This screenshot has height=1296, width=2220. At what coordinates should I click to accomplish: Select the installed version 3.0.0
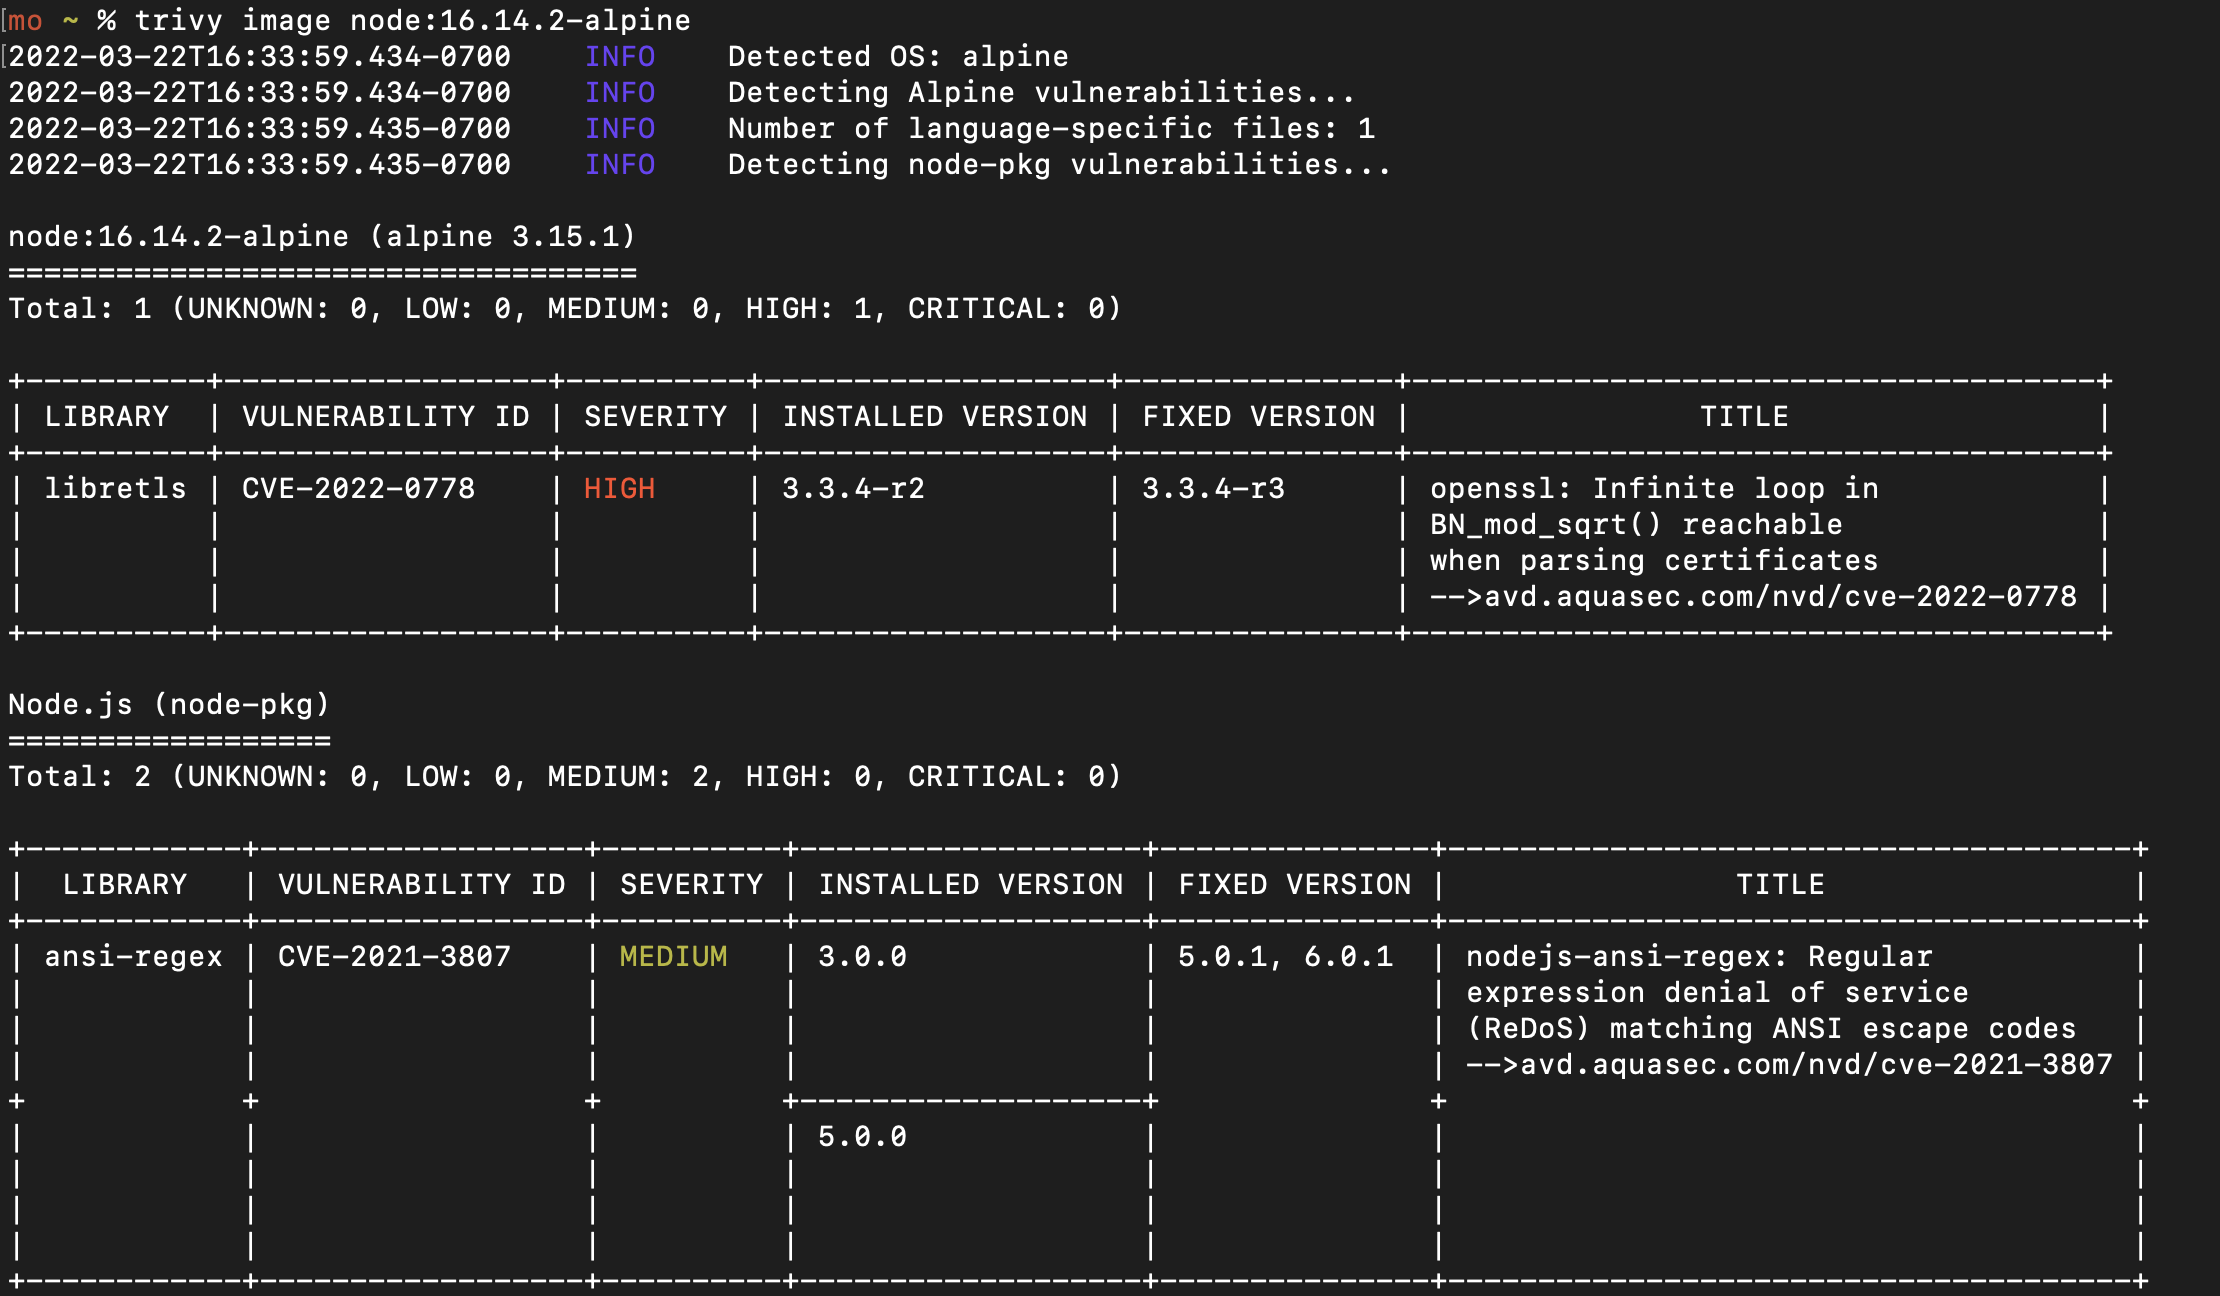coord(861,956)
